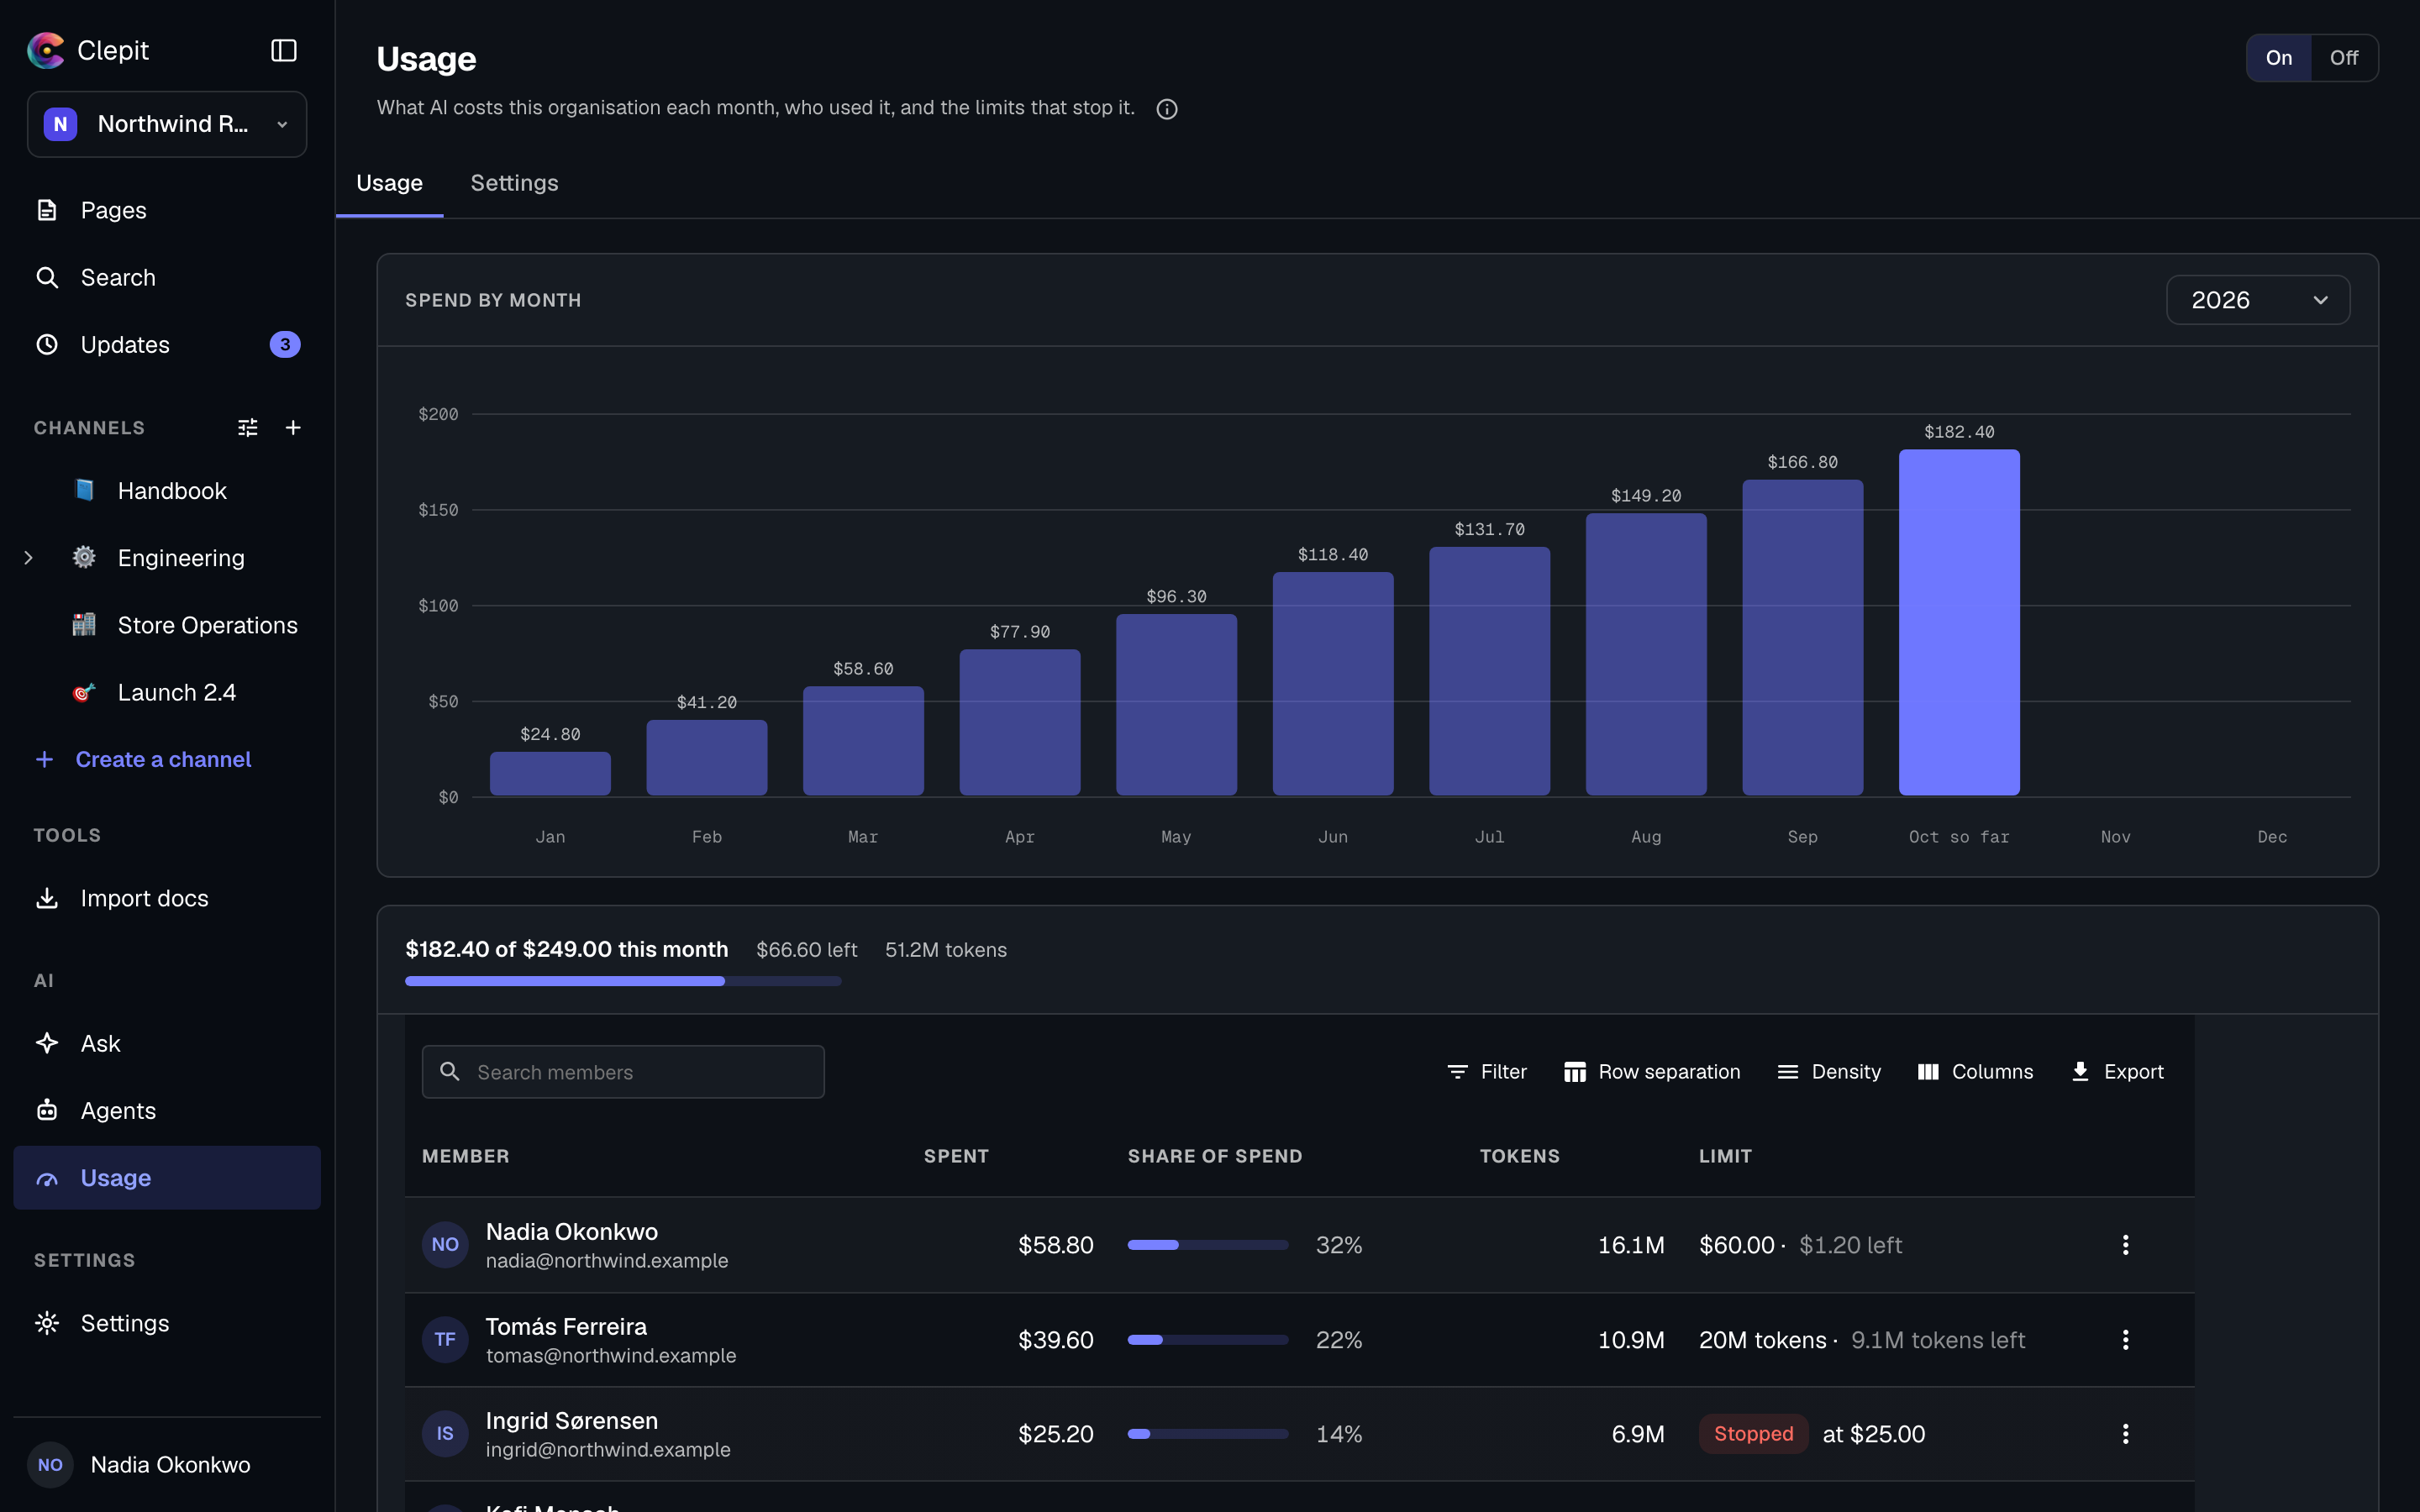Open channel sort options icon
This screenshot has height=1512, width=2420.
[248, 428]
